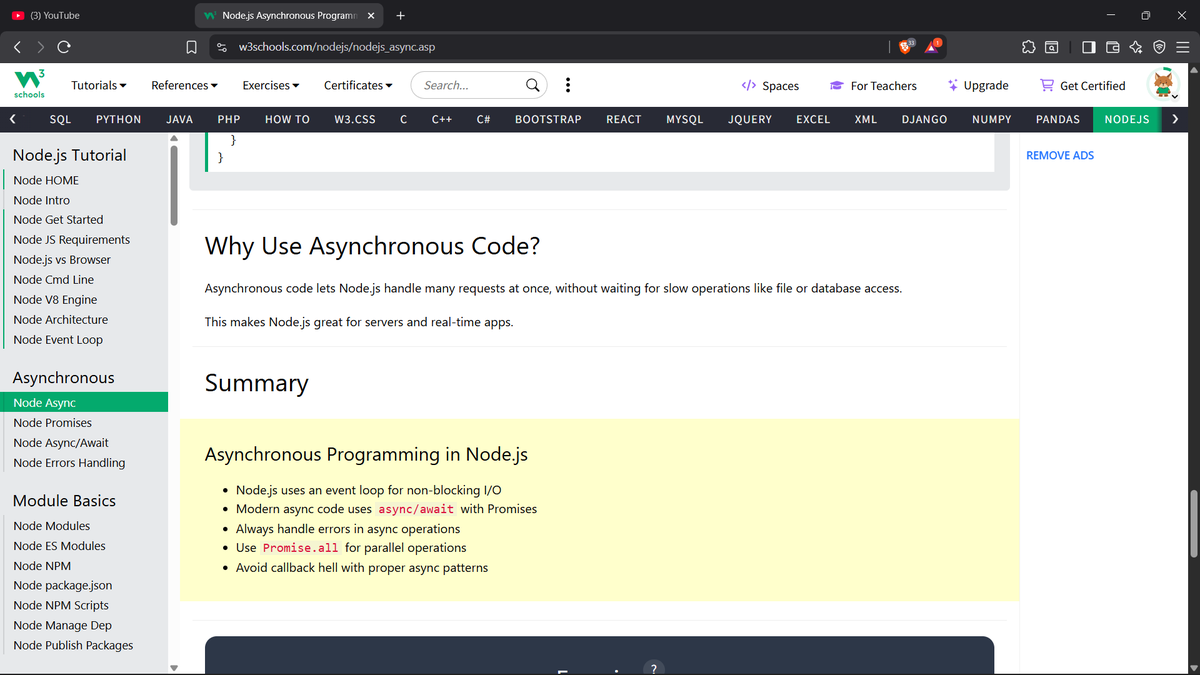Open Node ES Modules in the sidebar
Screen dimensions: 1200x675
(x=60, y=546)
